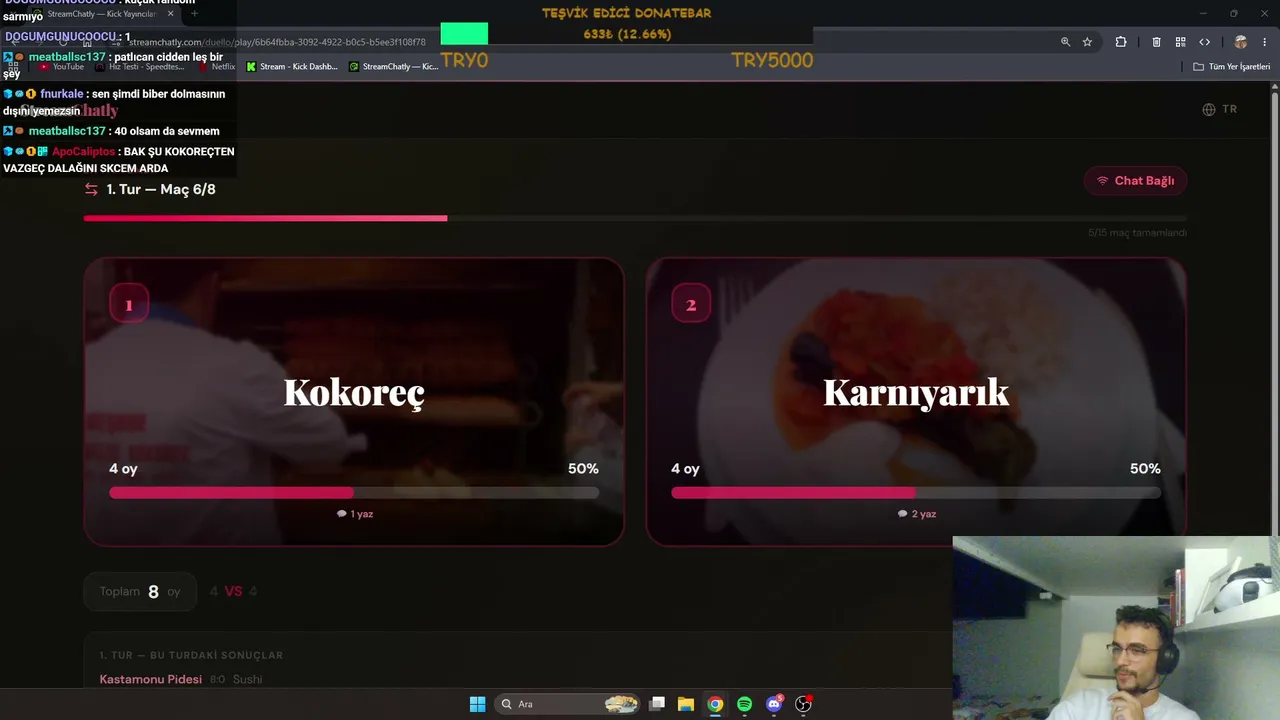
Task: Bookmark this page with the star icon
Action: pos(1087,42)
